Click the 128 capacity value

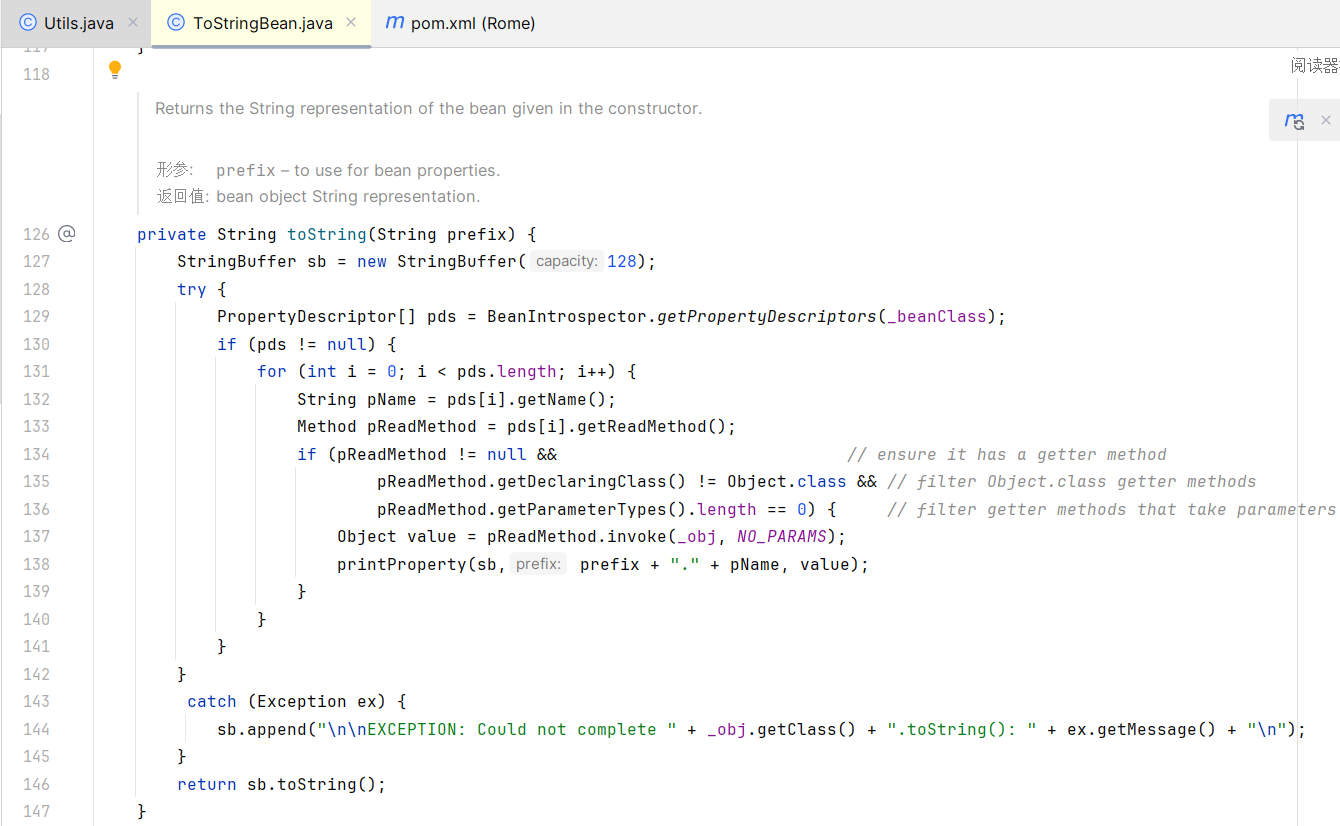point(622,261)
